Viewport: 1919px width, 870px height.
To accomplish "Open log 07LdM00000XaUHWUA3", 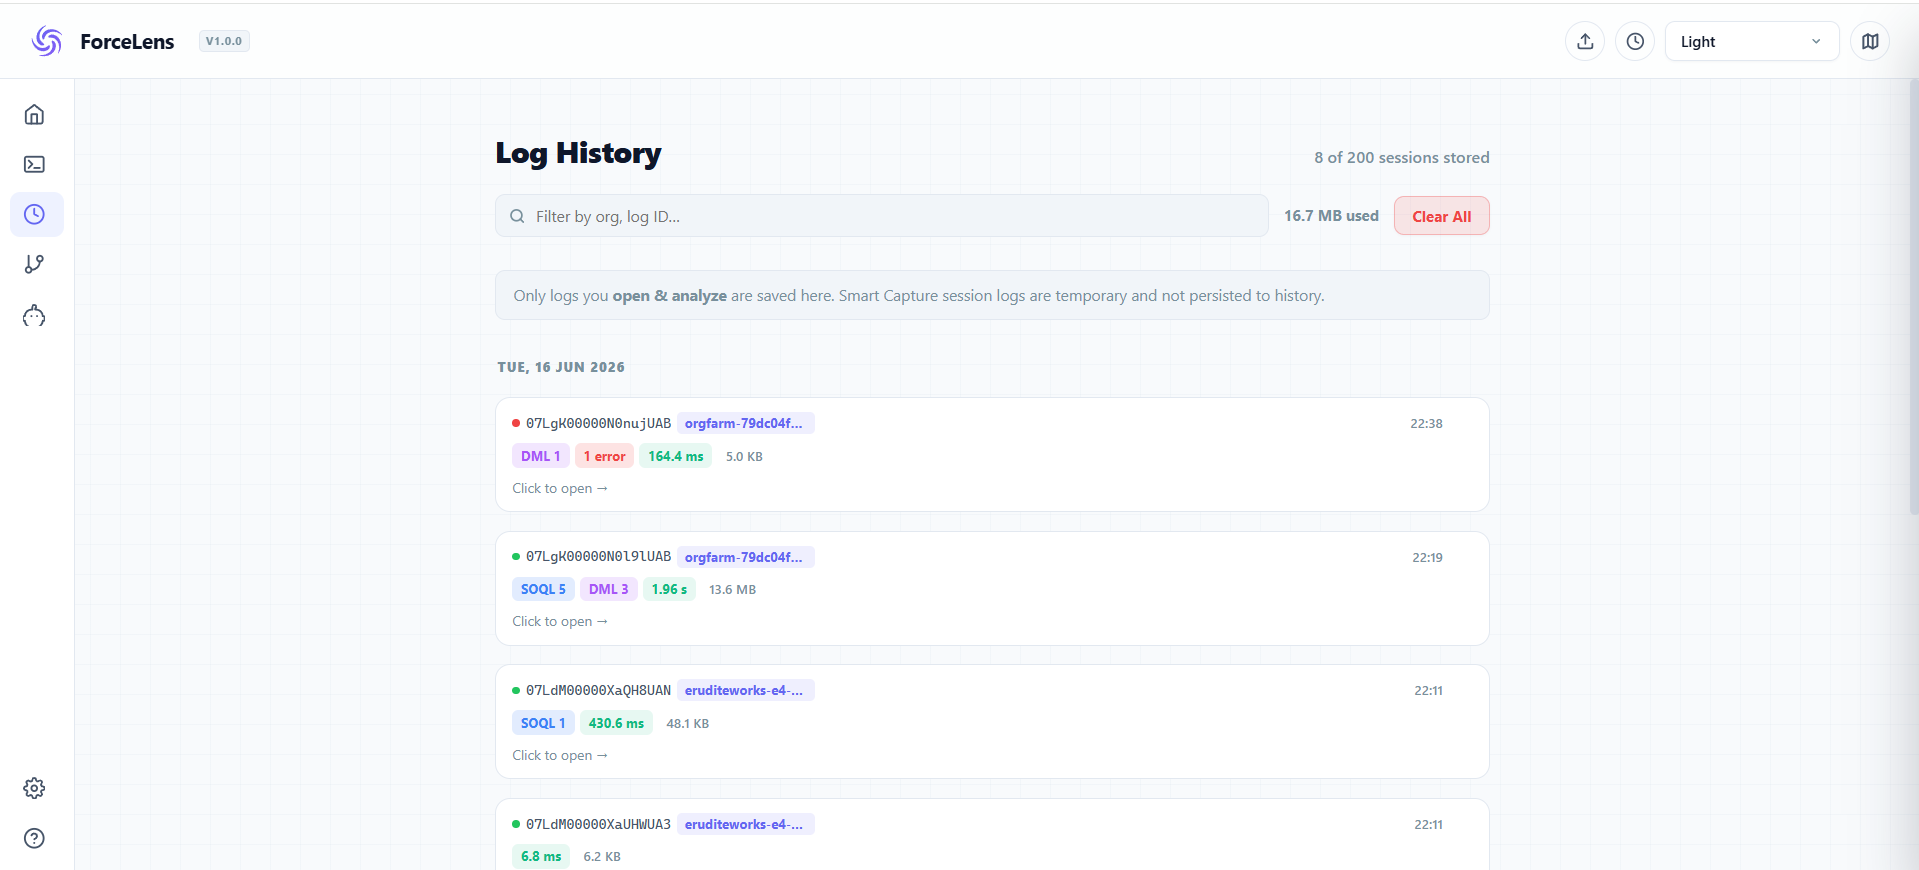I will (992, 834).
